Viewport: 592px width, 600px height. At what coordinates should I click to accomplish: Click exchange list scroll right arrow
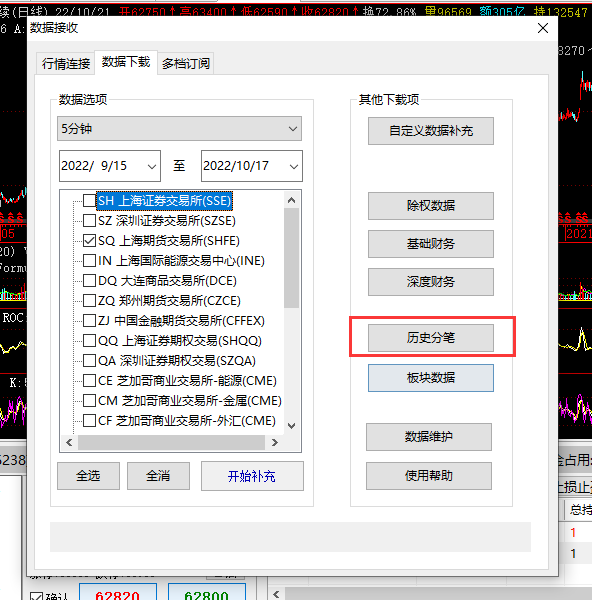coord(274,442)
